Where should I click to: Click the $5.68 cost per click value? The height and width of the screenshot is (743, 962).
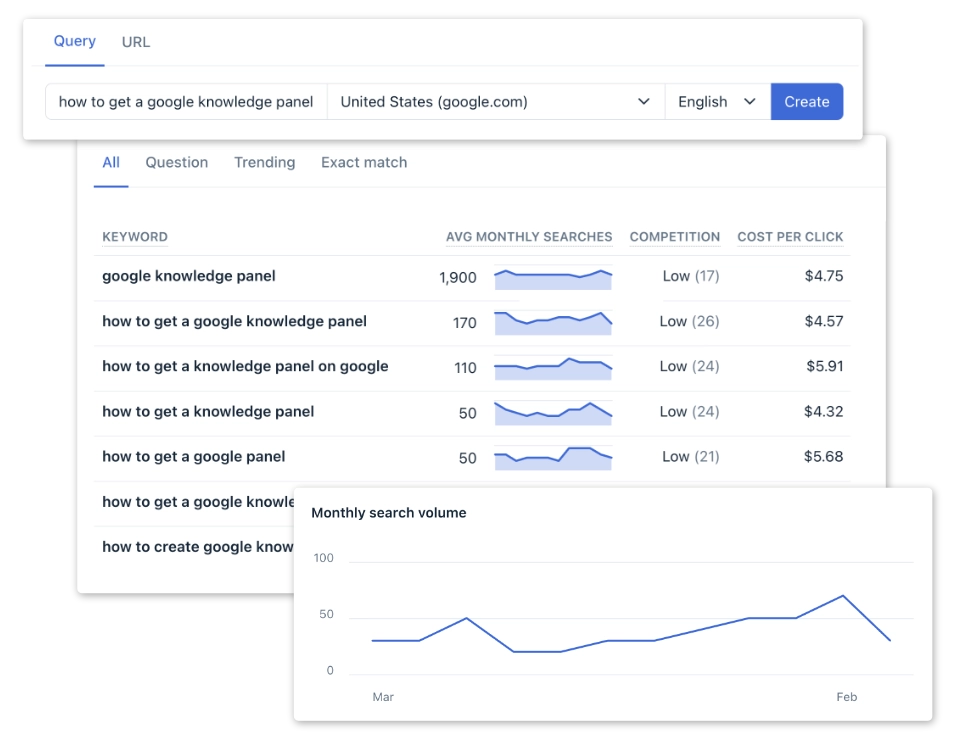tap(823, 456)
